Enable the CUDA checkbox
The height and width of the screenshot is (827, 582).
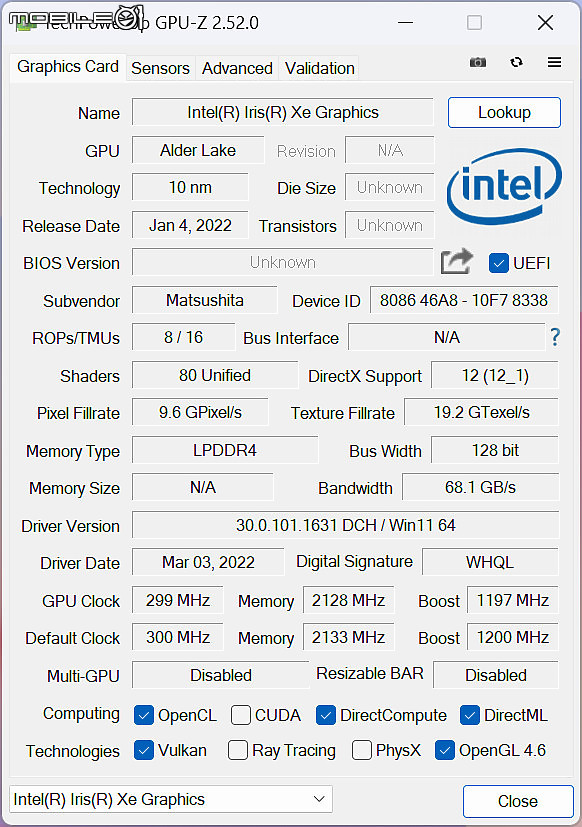point(241,715)
